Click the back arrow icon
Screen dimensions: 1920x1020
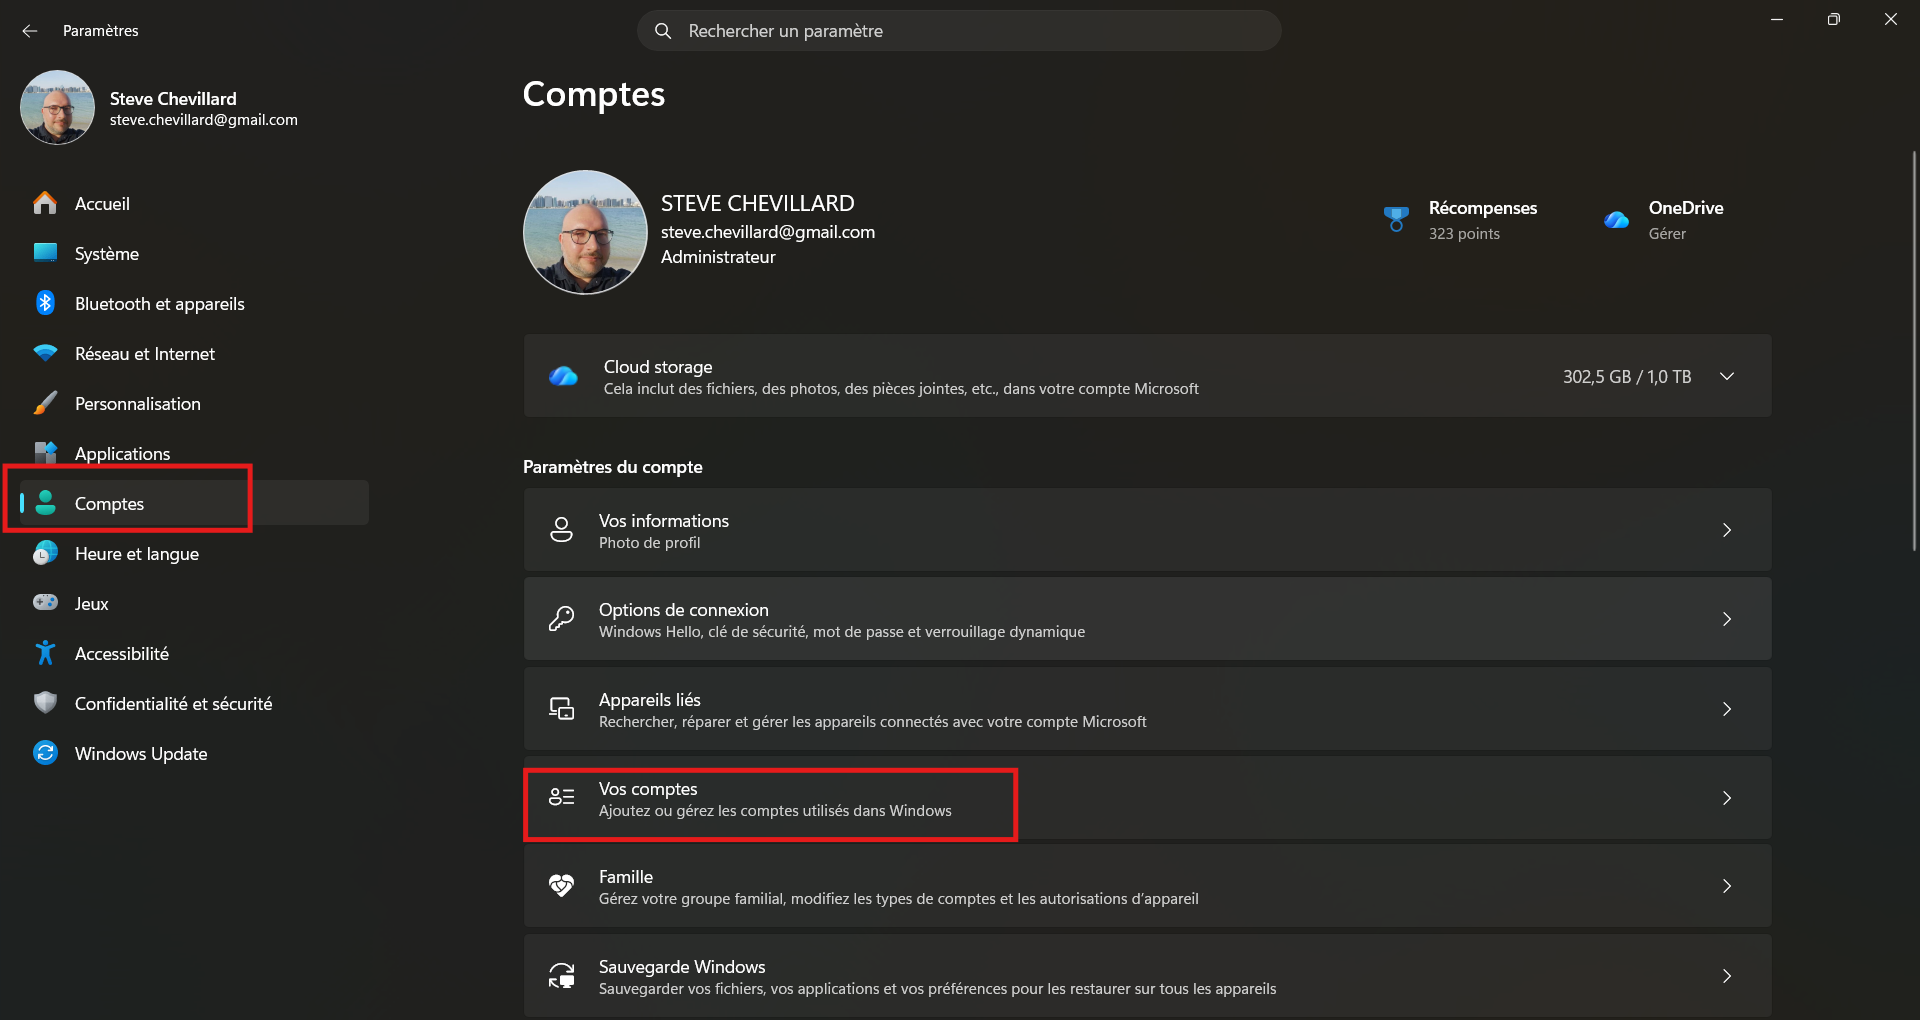(x=30, y=31)
